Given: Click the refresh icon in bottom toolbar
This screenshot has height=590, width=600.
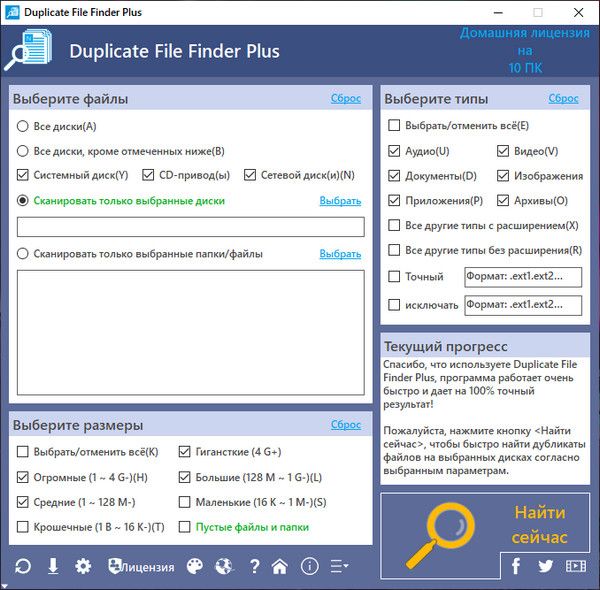Looking at the screenshot, I should (22, 567).
